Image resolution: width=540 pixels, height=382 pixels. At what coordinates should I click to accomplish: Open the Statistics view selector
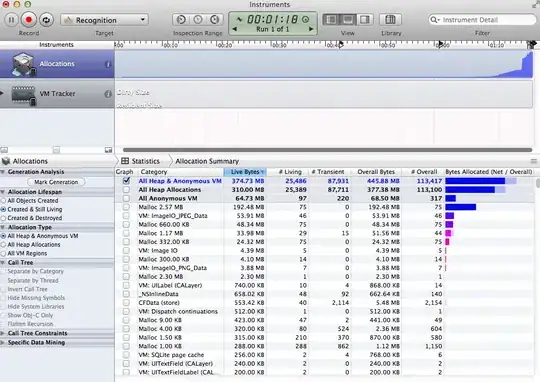[x=141, y=161]
